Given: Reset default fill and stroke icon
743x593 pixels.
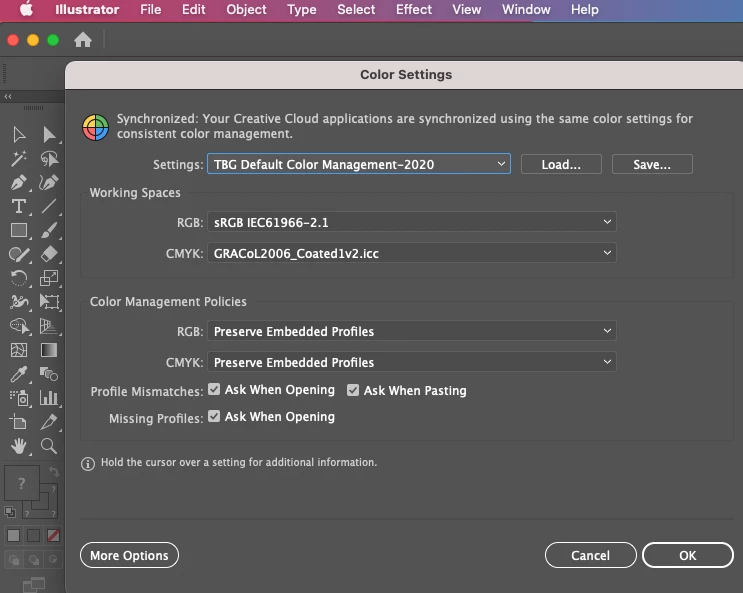Looking at the screenshot, I should click(10, 512).
